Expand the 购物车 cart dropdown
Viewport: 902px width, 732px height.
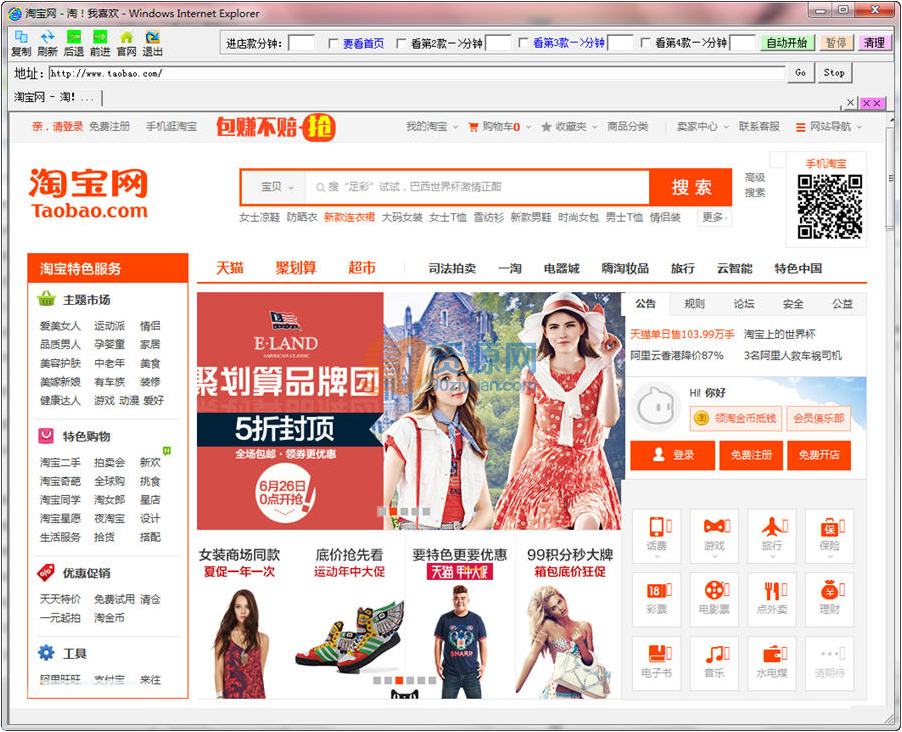pyautogui.click(x=500, y=127)
